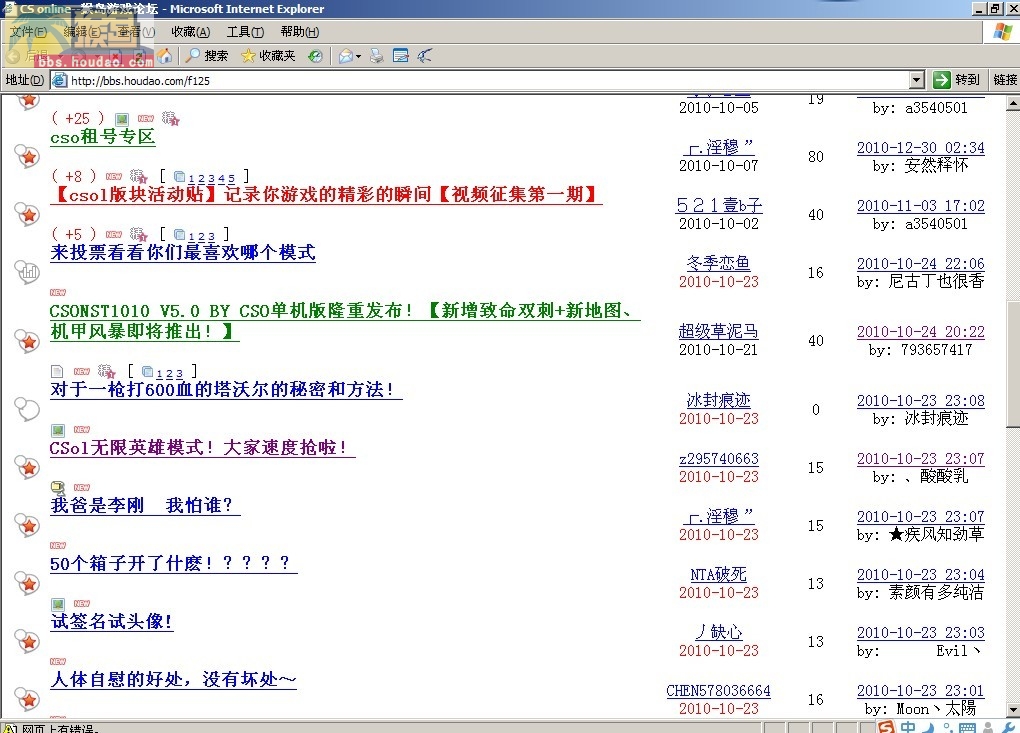Image resolution: width=1020 pixels, height=733 pixels.
Task: Click the digest badge icon next to (+8)
Action: [138, 176]
